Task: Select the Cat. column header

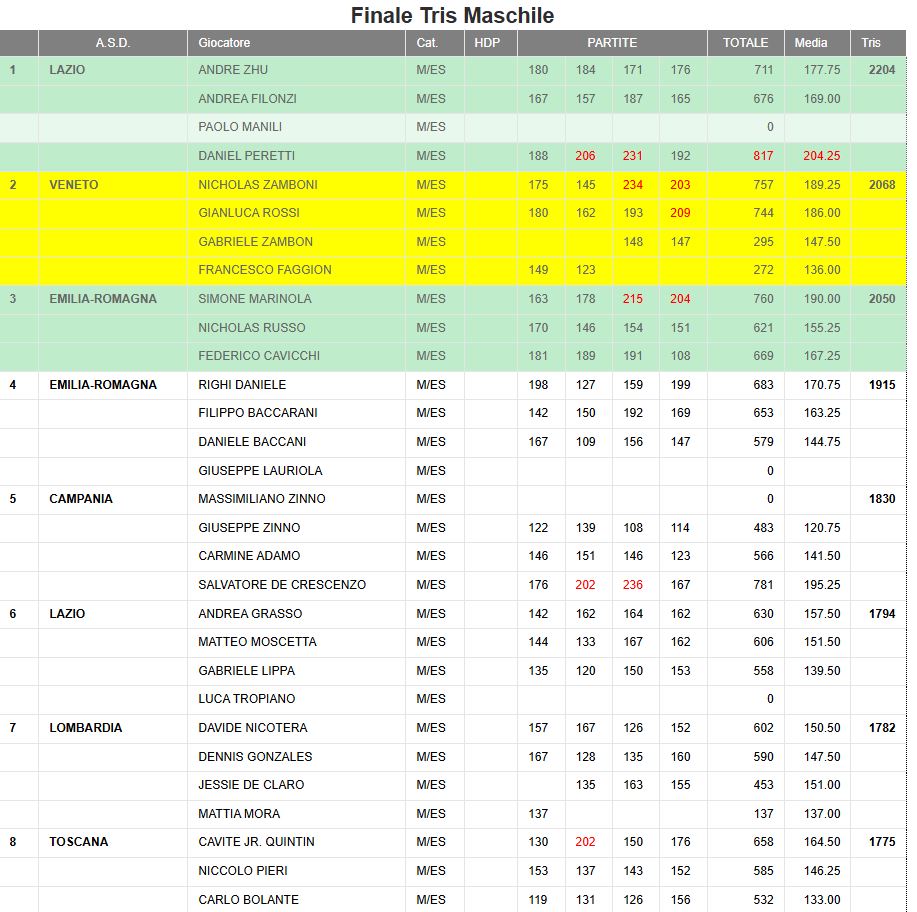Action: [x=427, y=43]
